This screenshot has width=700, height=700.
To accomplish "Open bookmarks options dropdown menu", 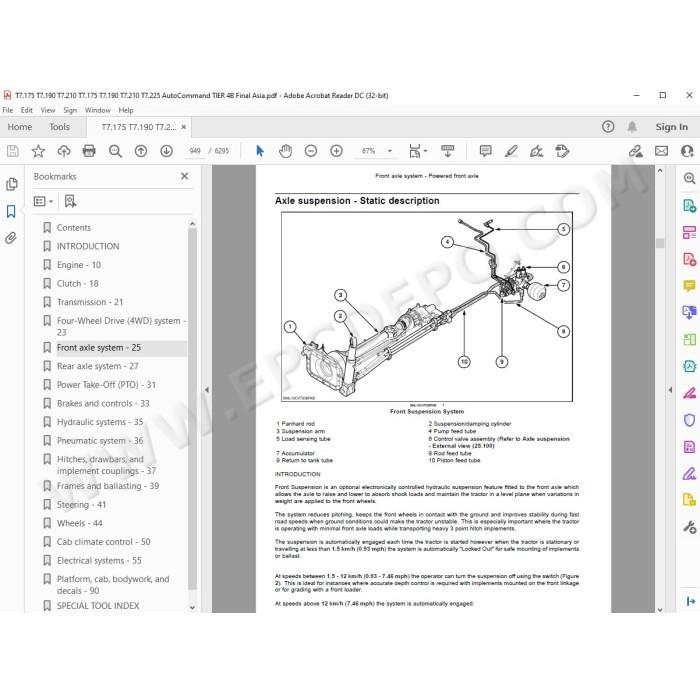I will (43, 201).
